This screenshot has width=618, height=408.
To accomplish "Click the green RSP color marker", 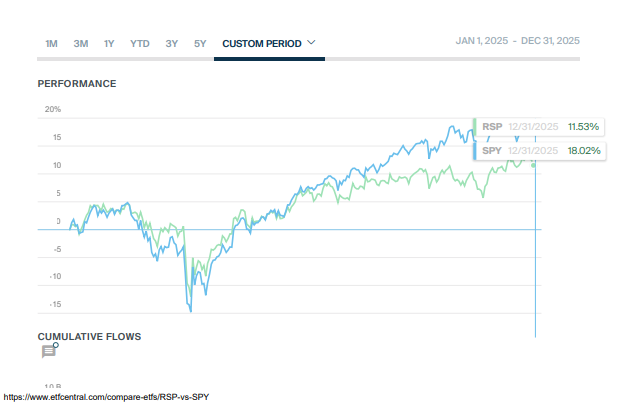I will click(x=475, y=127).
